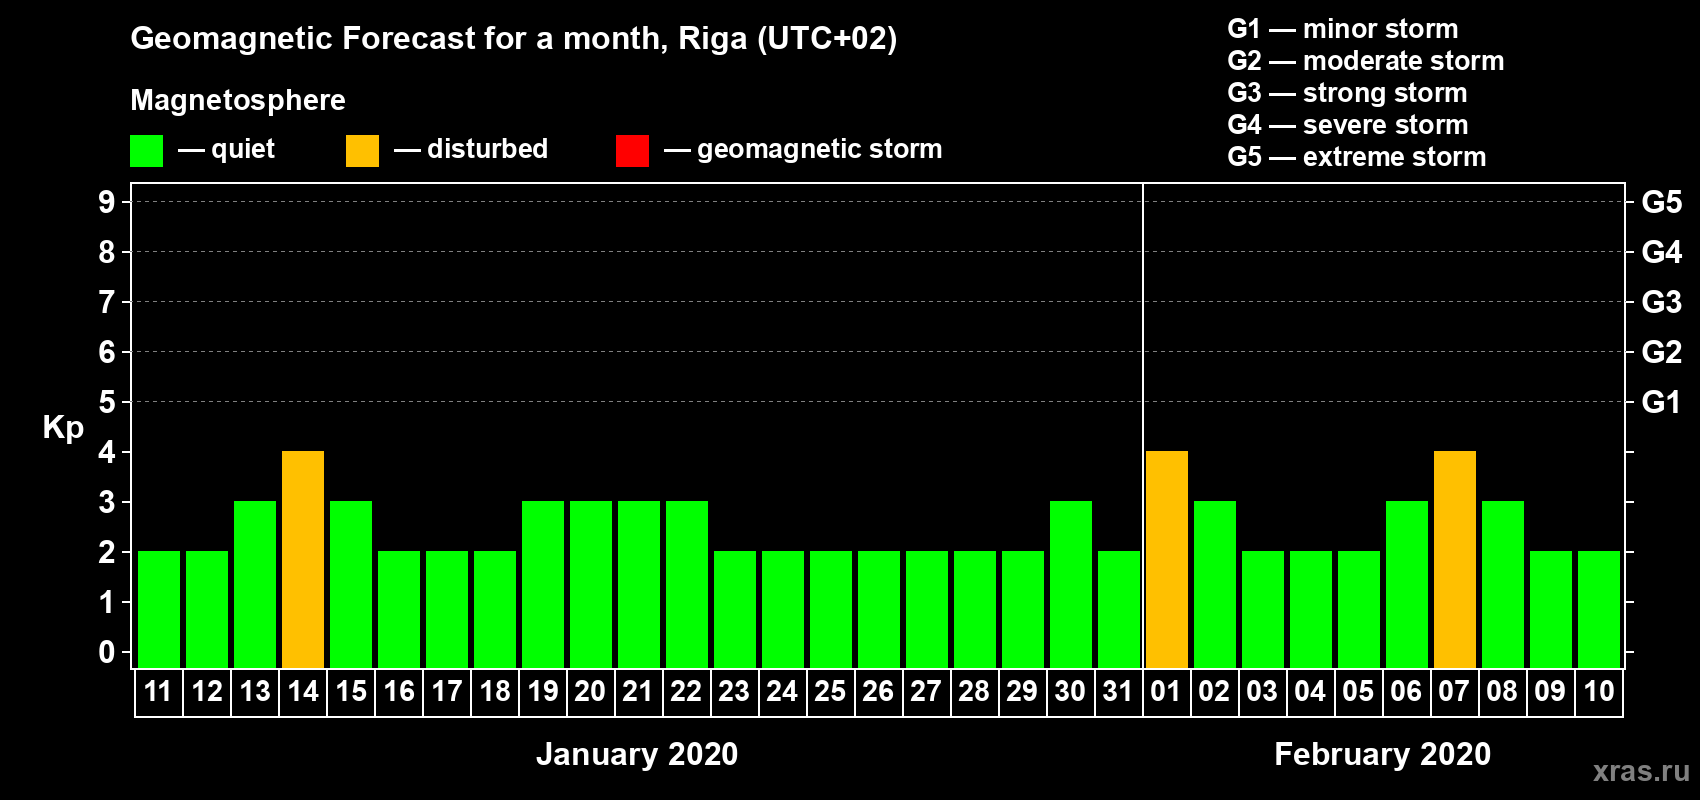This screenshot has height=800, width=1700.
Task: Click the date label 07
Action: 1454,691
